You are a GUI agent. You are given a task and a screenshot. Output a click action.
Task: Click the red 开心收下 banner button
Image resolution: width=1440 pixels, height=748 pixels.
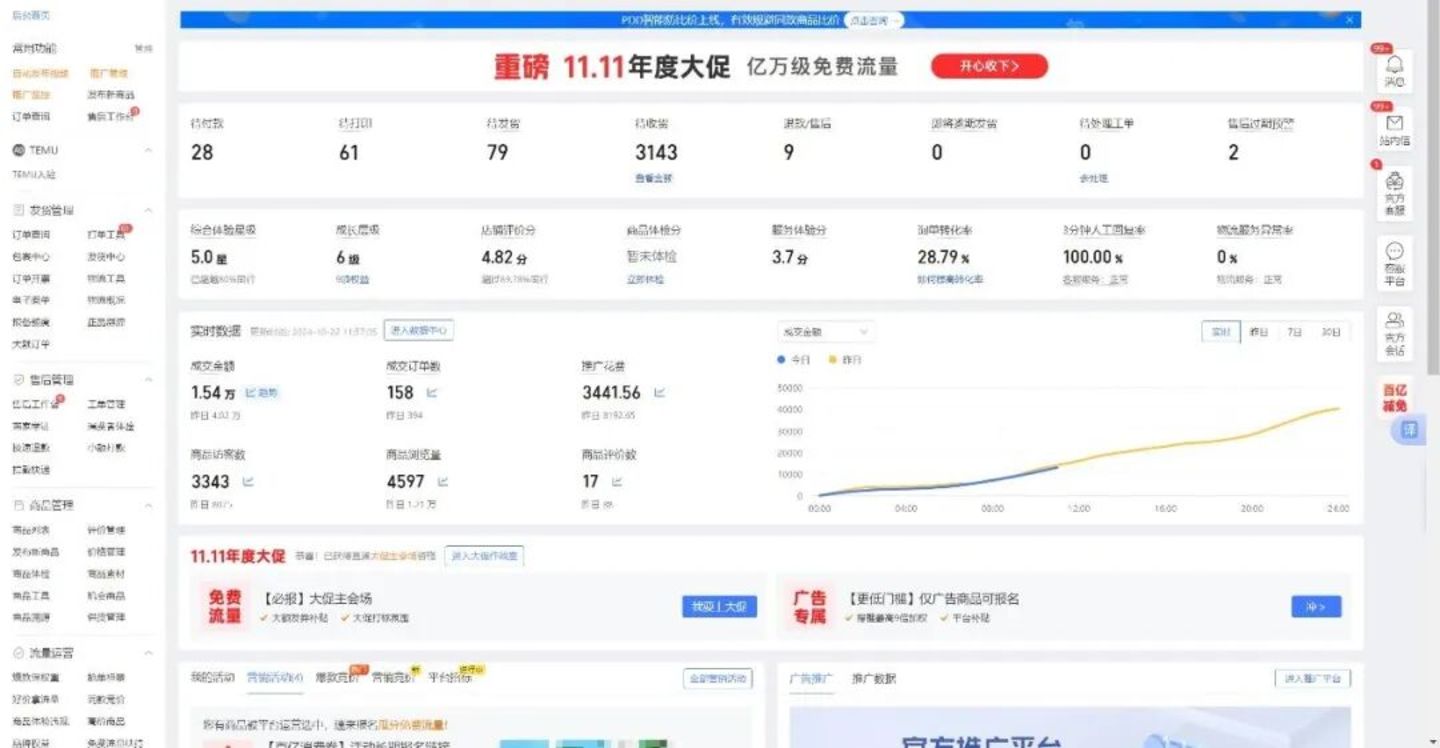989,67
